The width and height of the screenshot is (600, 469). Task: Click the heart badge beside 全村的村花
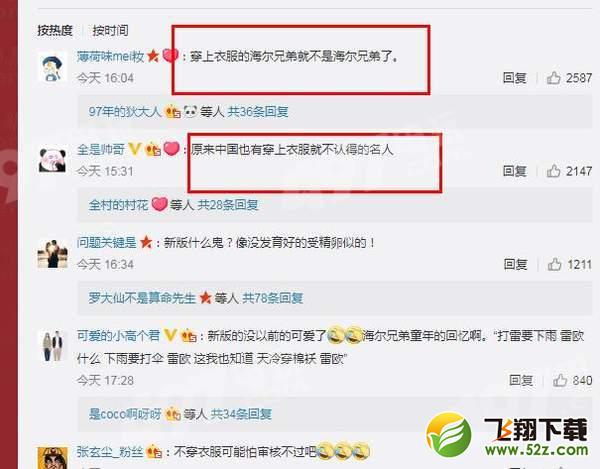coord(159,204)
